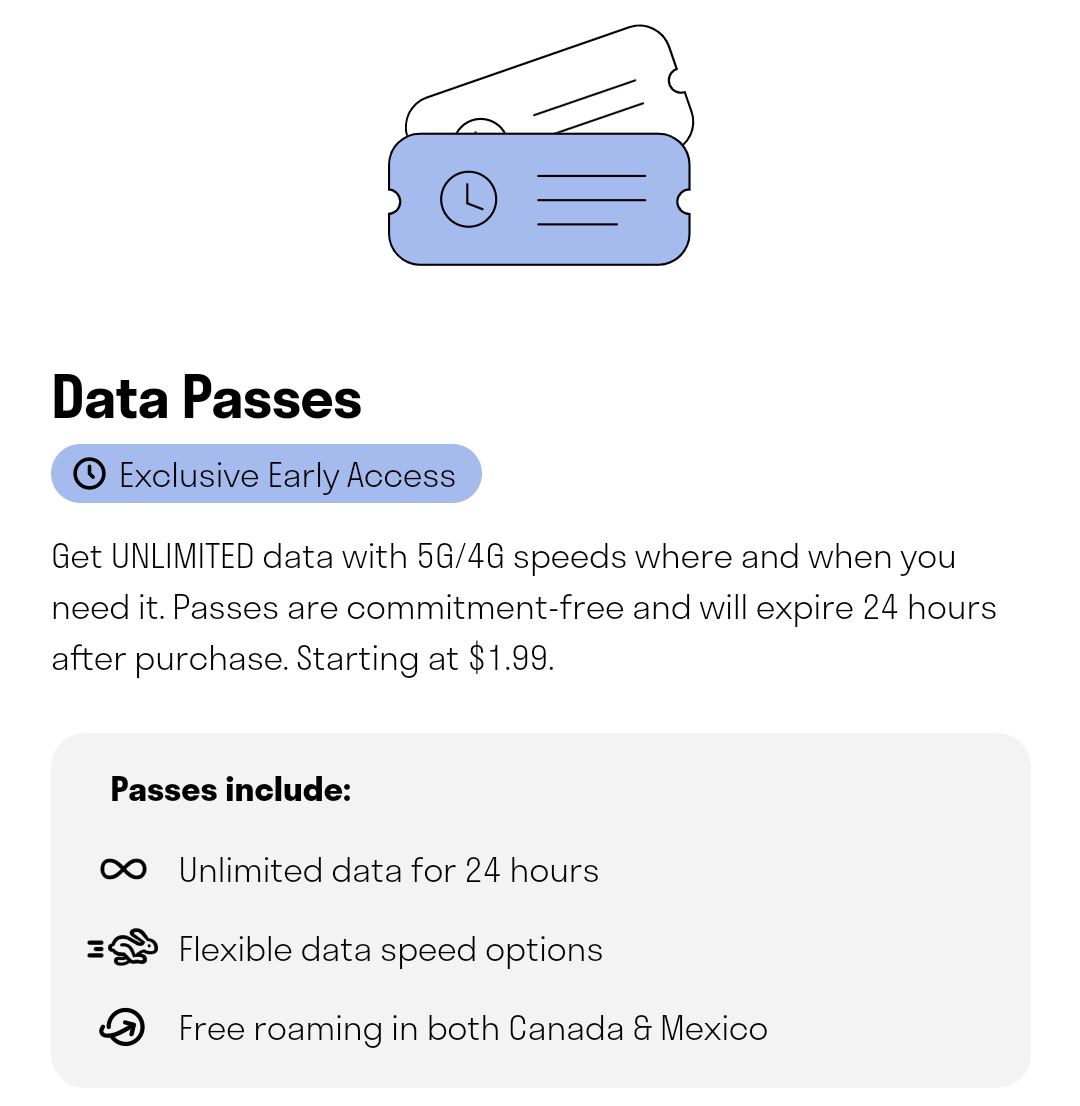Click the 'Passes include:' label
Image resolution: width=1080 pixels, height=1106 pixels.
point(231,789)
